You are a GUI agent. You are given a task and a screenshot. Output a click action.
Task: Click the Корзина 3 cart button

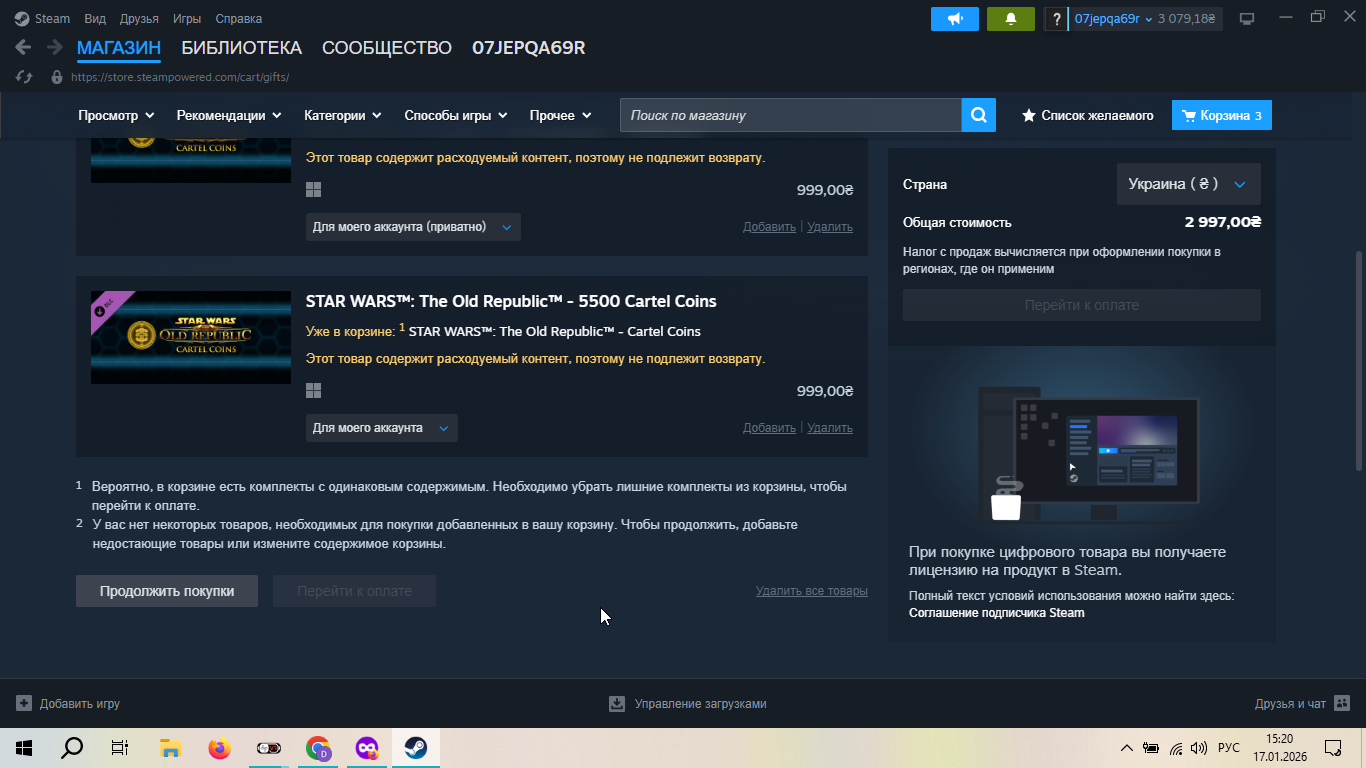tap(1222, 116)
